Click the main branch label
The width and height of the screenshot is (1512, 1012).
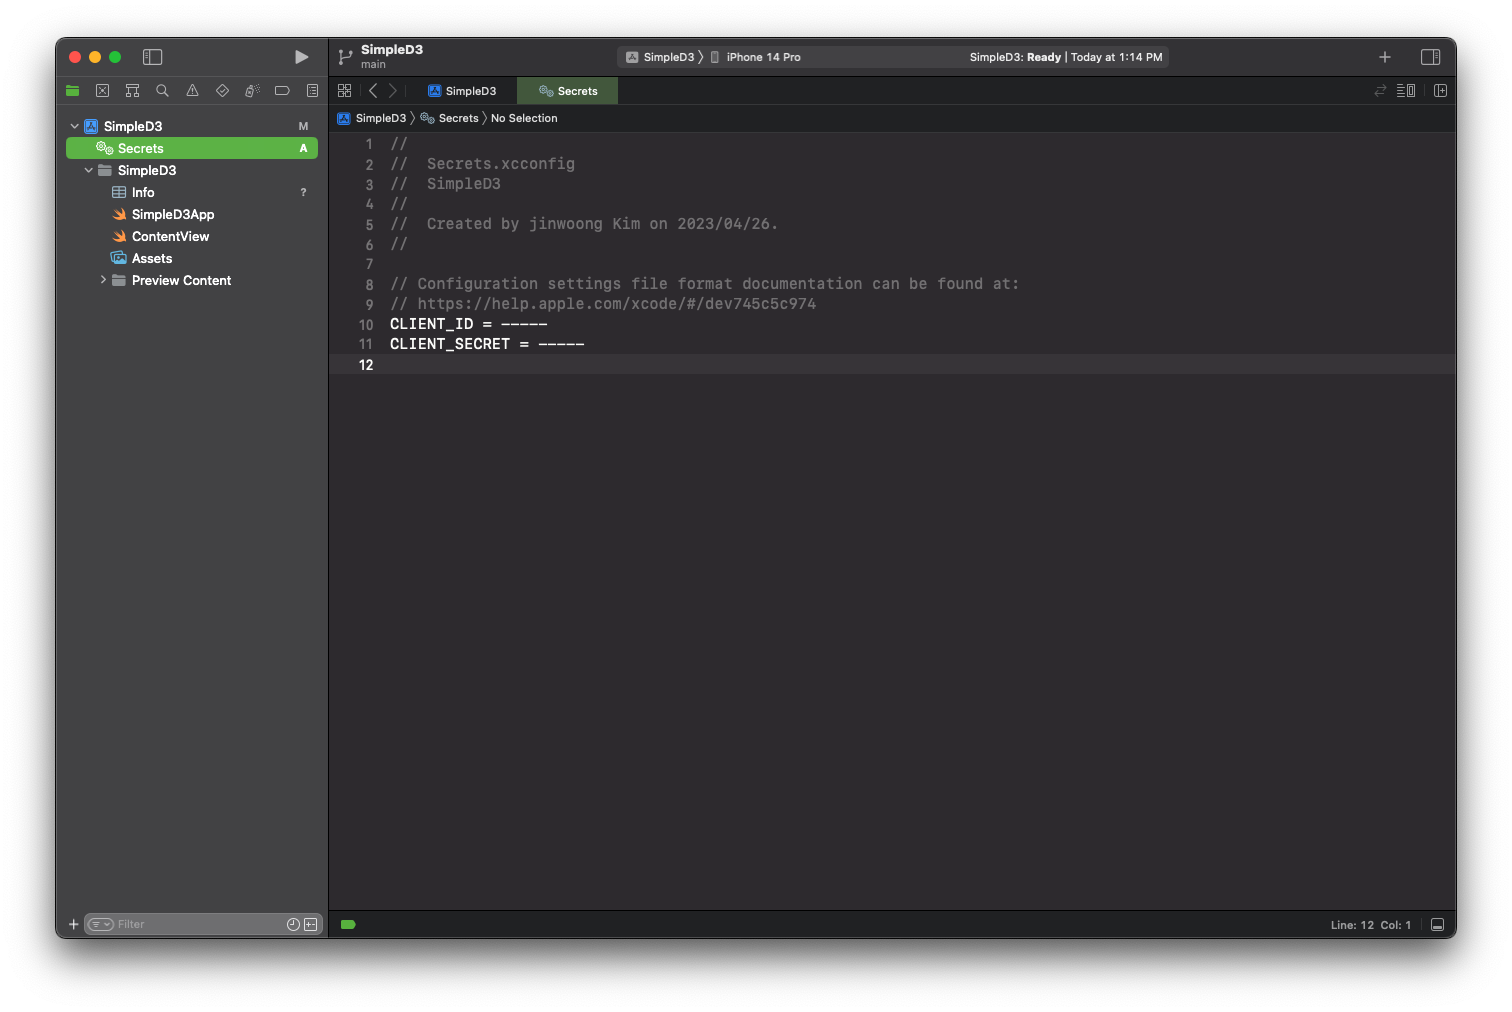pyautogui.click(x=373, y=64)
